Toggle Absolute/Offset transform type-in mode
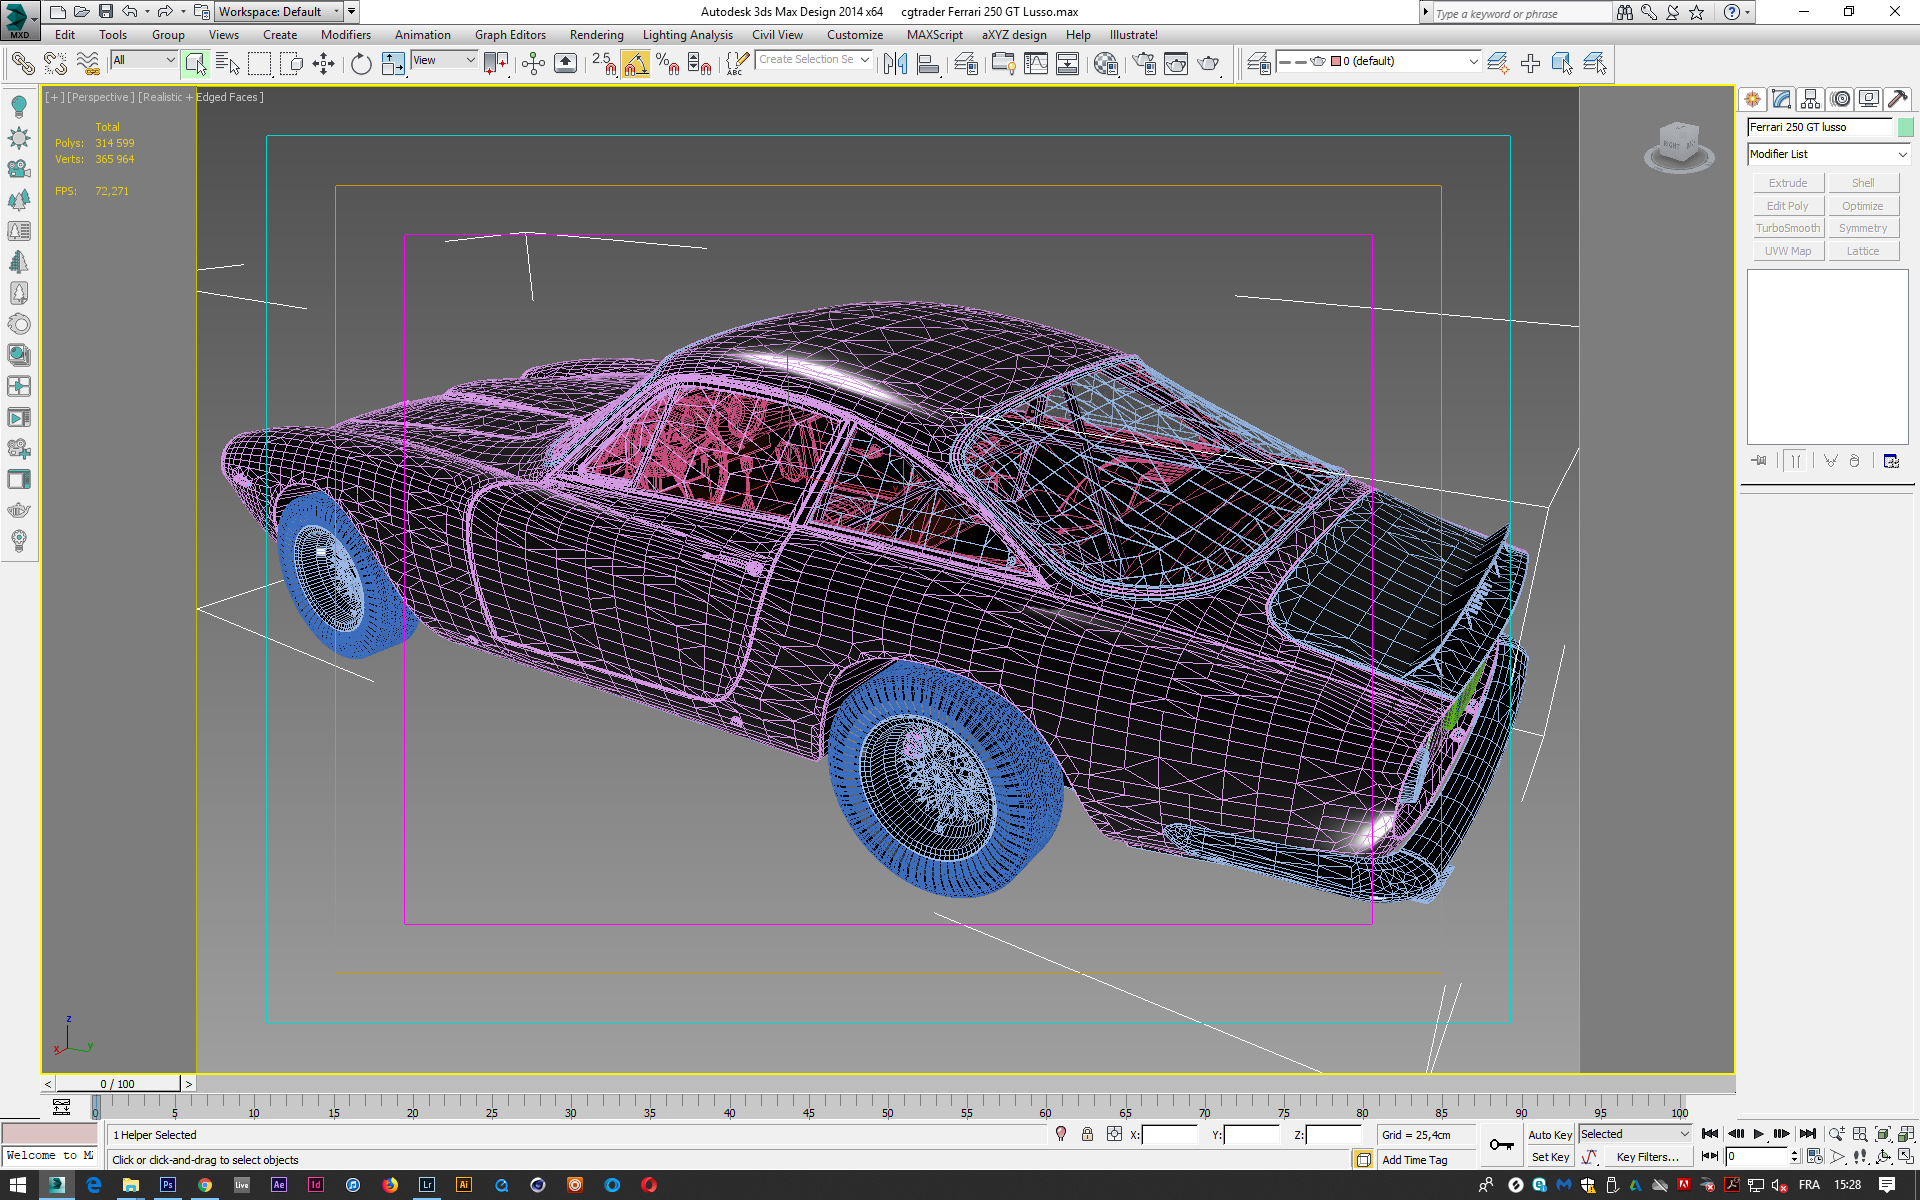This screenshot has width=1920, height=1200. pyautogui.click(x=1114, y=1134)
